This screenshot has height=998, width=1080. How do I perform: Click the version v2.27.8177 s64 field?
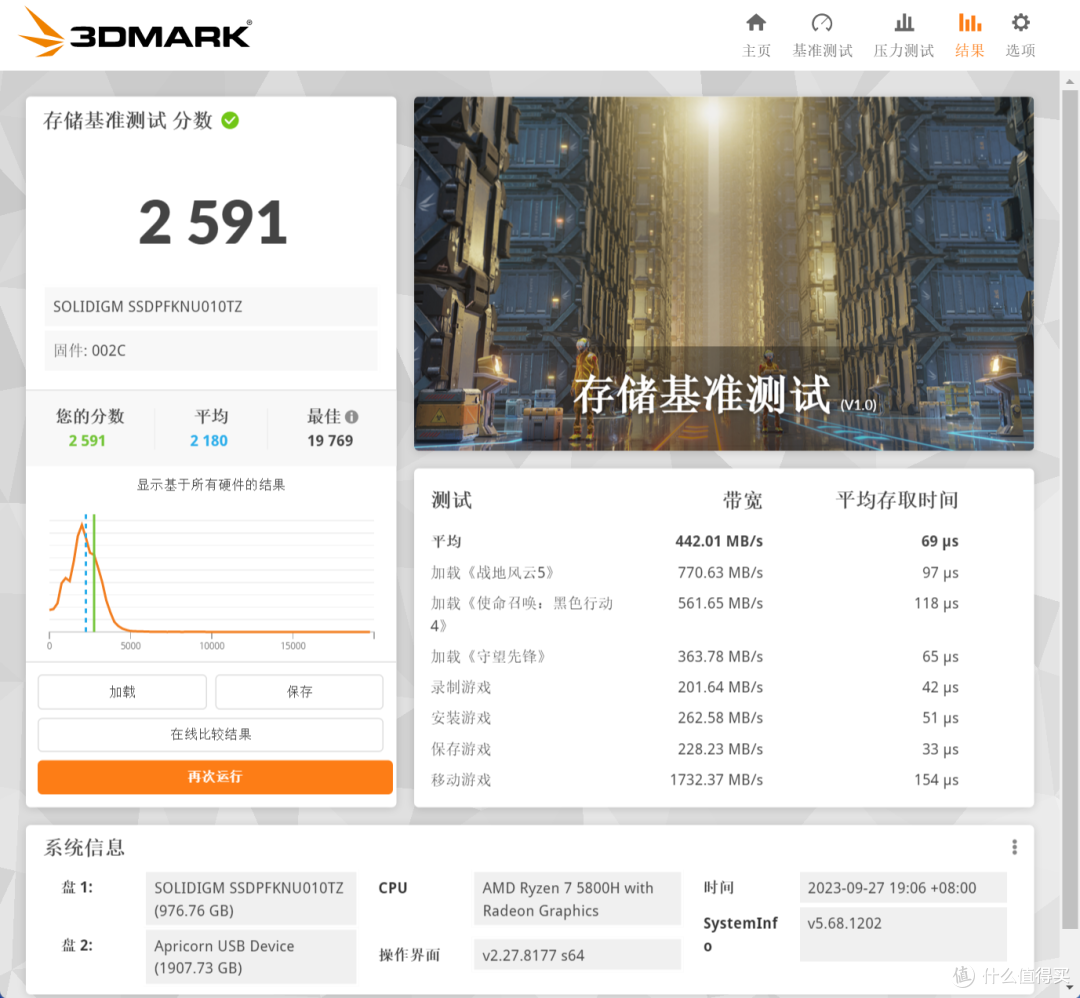pyautogui.click(x=577, y=955)
